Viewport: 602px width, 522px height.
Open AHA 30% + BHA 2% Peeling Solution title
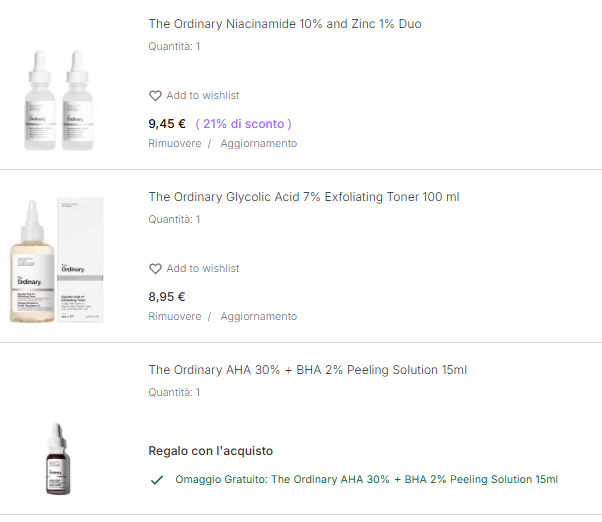[308, 370]
